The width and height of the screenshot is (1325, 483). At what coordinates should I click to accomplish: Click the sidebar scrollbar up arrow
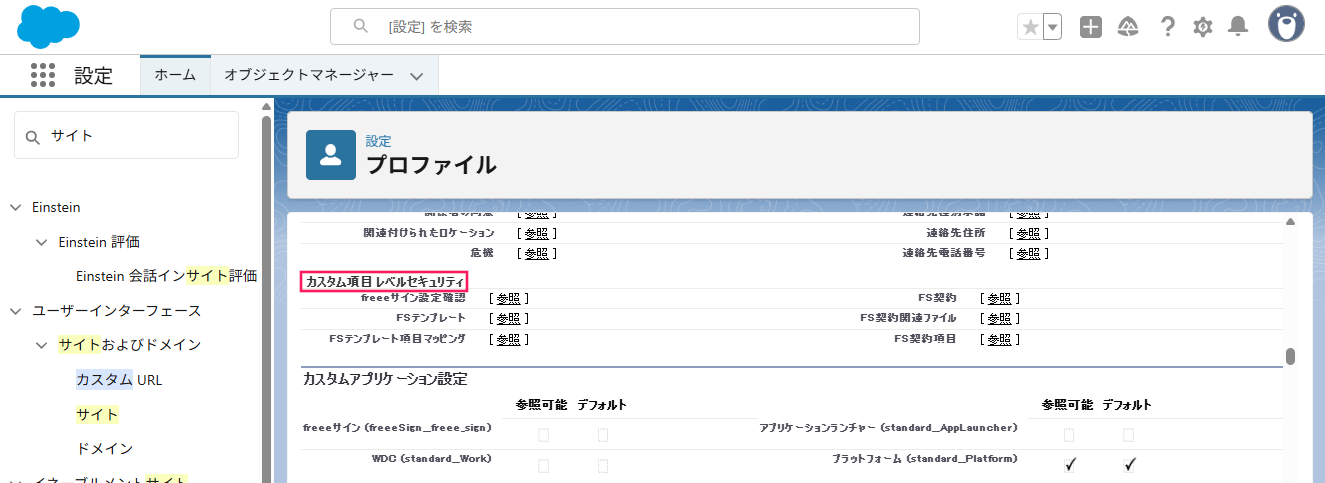266,106
